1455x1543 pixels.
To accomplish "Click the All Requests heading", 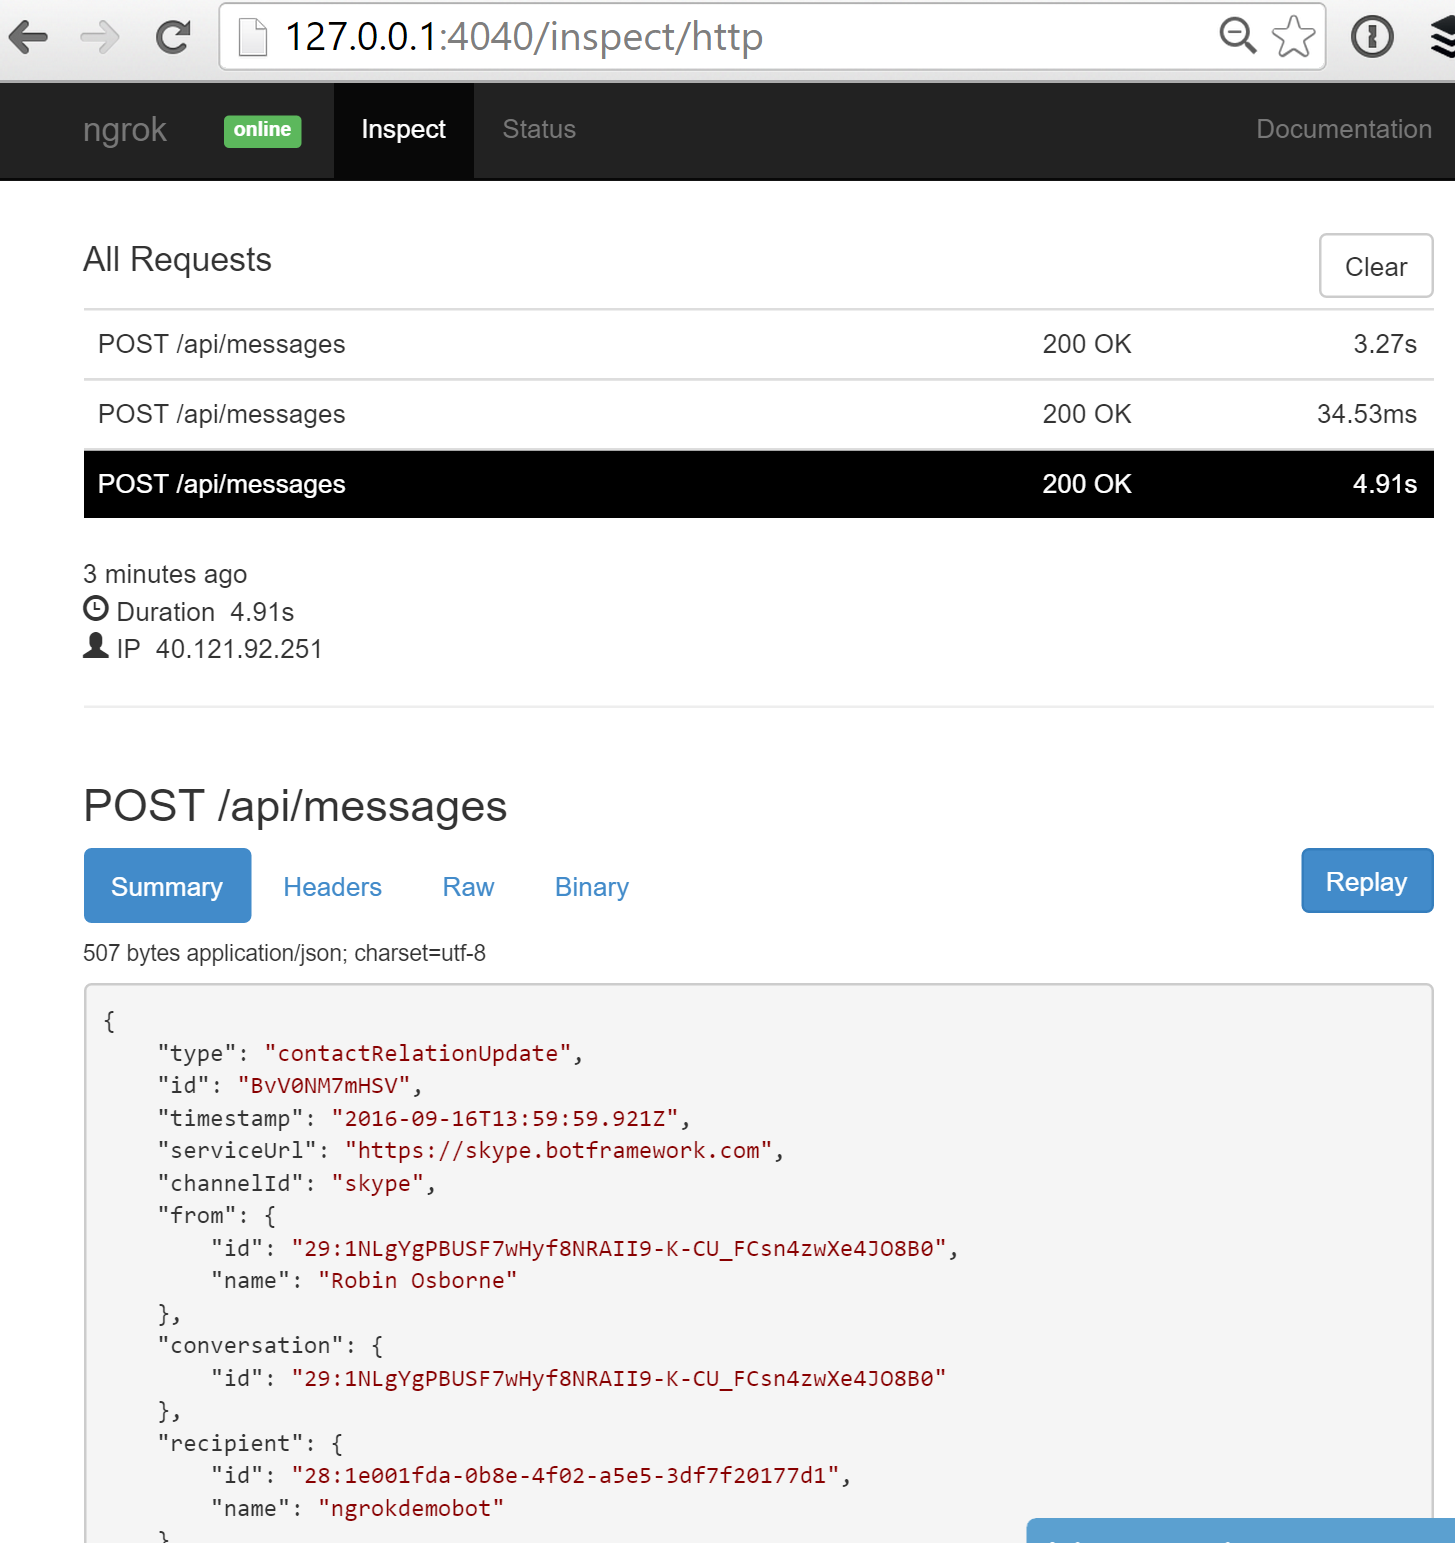I will (x=177, y=259).
